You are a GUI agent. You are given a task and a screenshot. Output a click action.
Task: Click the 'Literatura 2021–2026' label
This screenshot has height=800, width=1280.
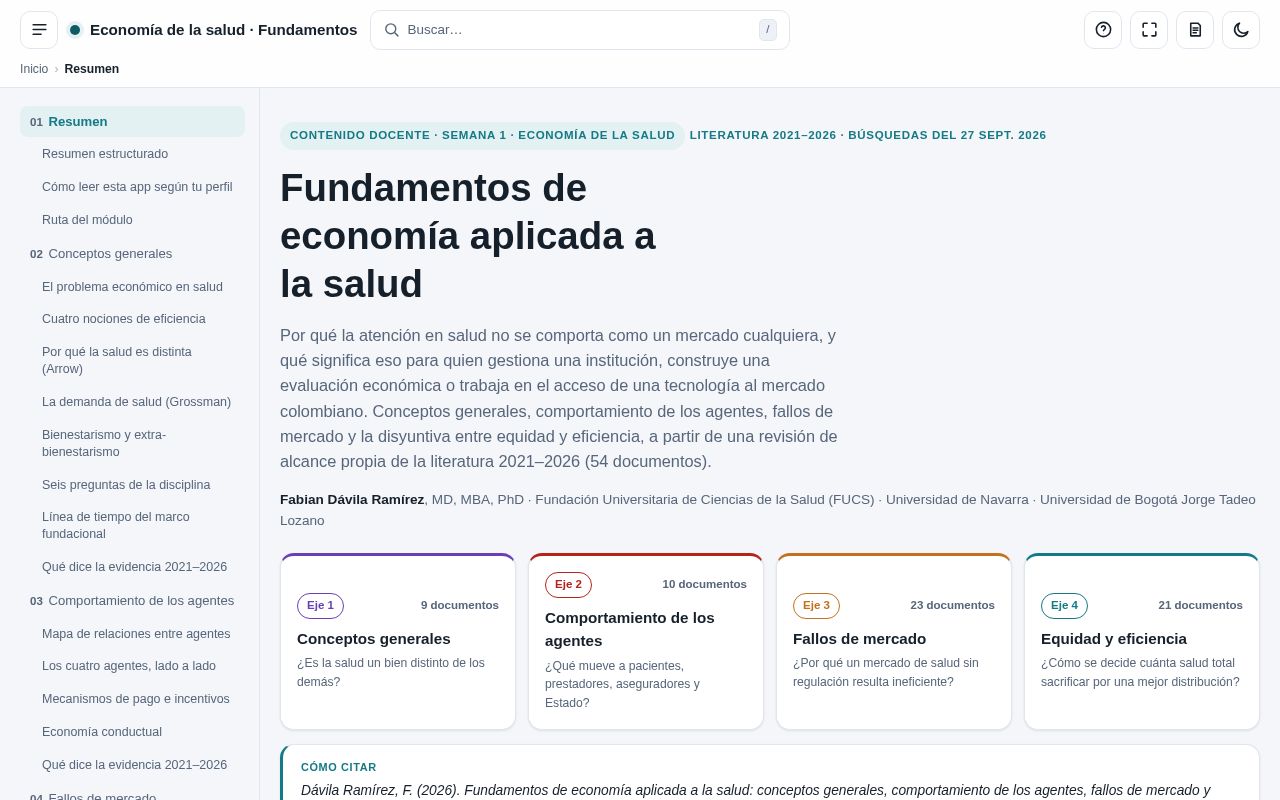(x=868, y=136)
